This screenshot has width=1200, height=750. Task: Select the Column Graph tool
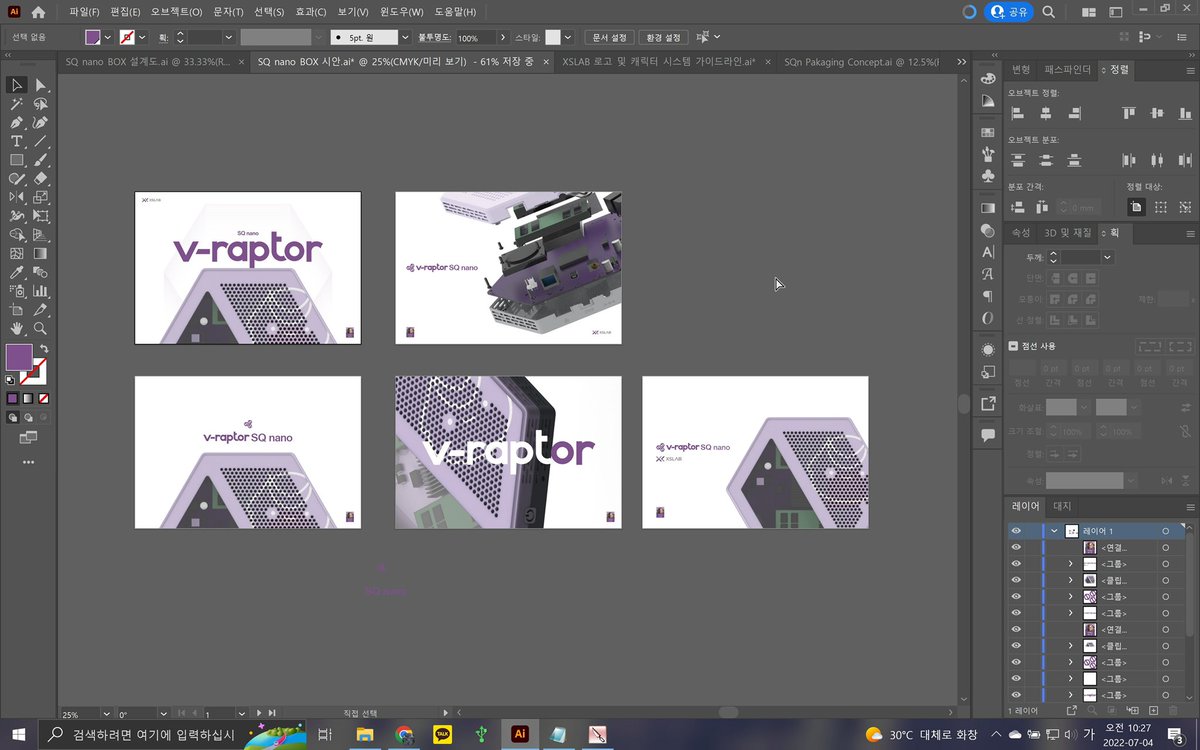(41, 290)
